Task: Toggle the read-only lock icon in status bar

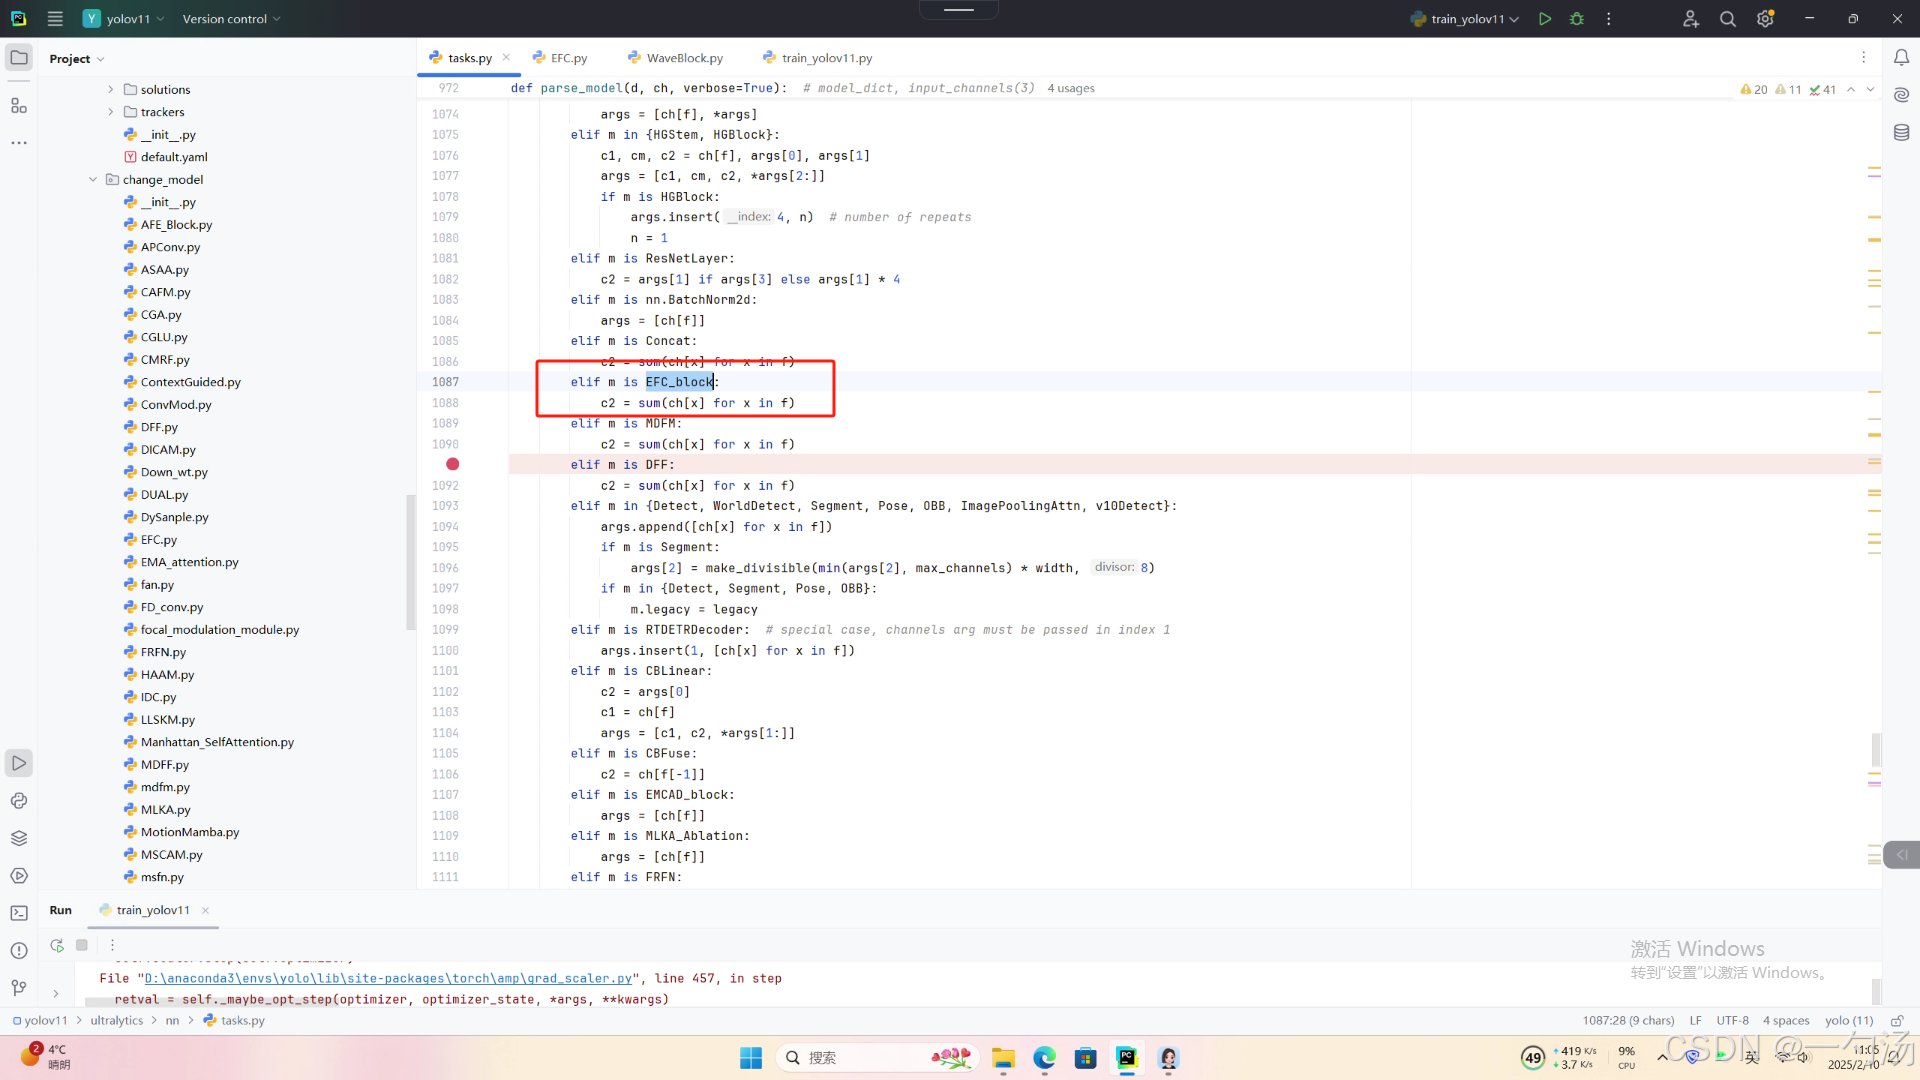Action: [1896, 1021]
